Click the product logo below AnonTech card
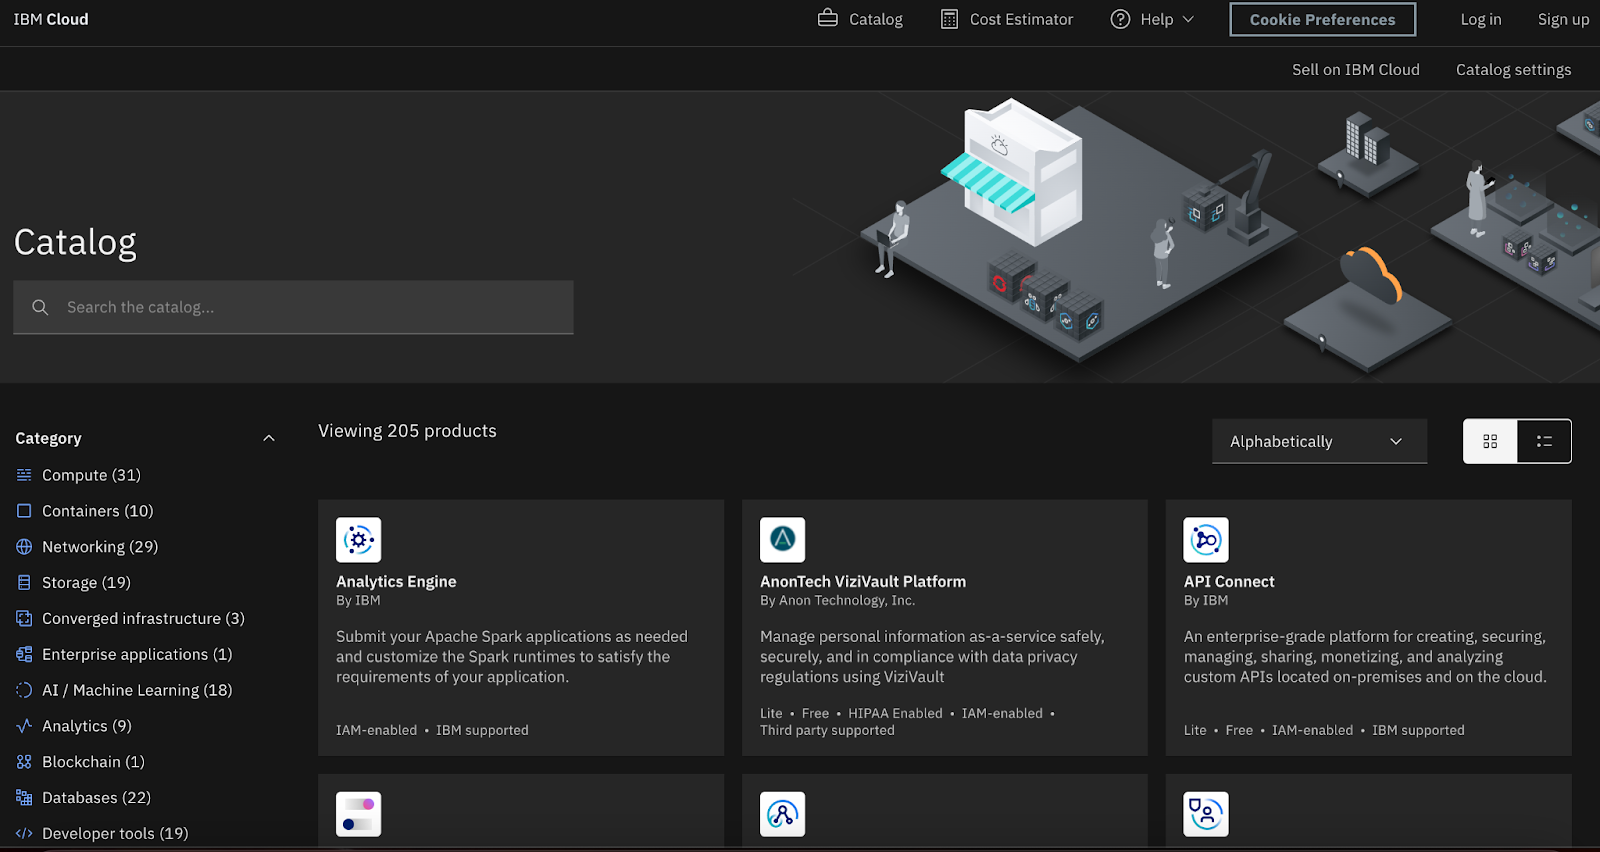This screenshot has height=852, width=1600. pyautogui.click(x=782, y=814)
